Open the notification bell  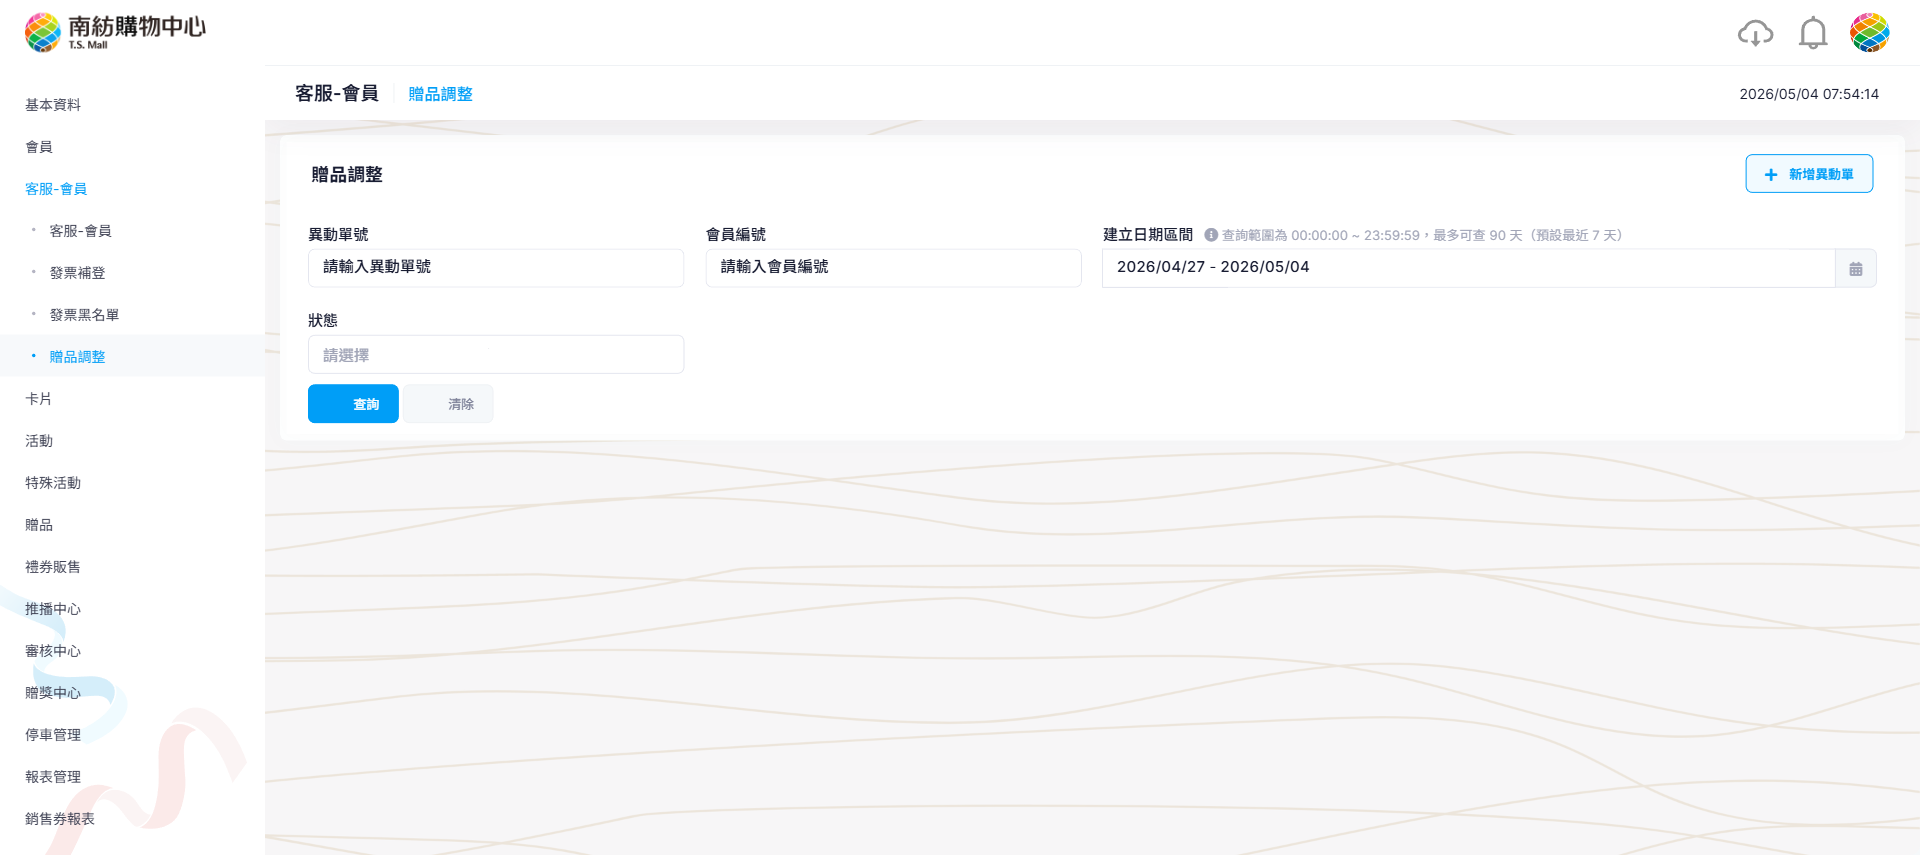[x=1813, y=33]
